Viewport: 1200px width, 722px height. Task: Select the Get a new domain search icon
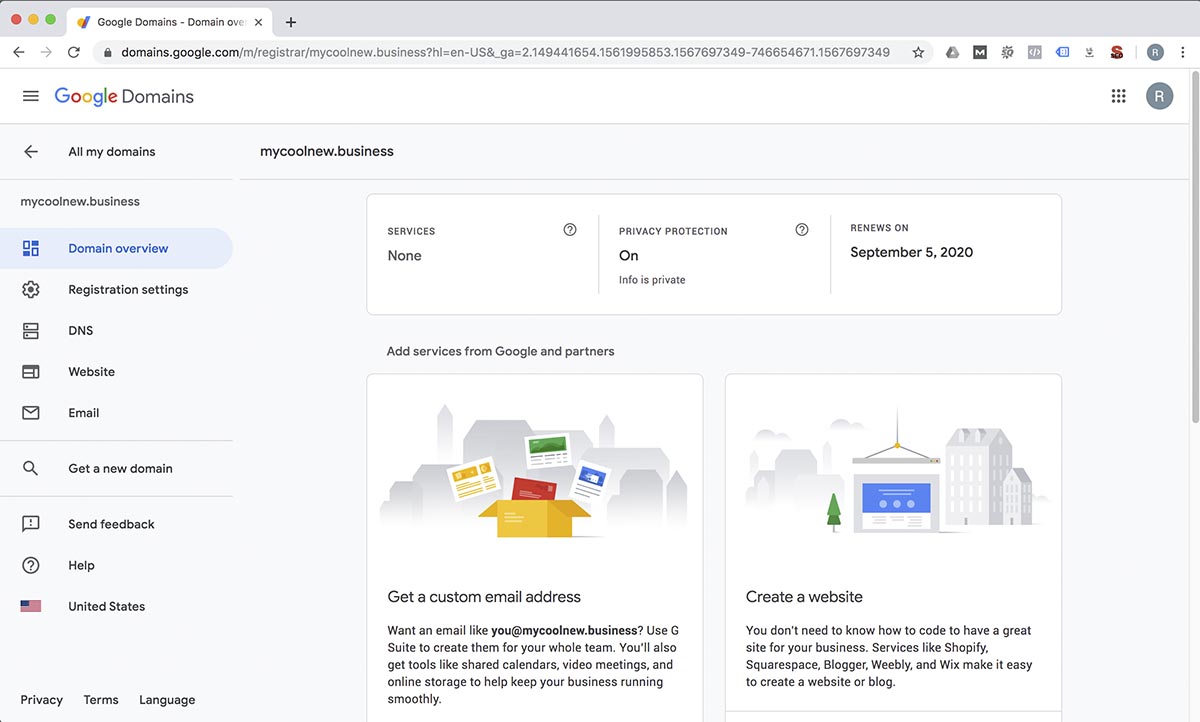coord(30,467)
